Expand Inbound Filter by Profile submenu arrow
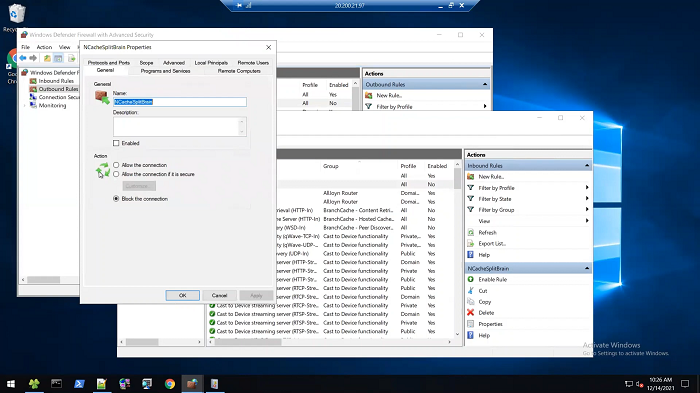Viewport: 700px width, 393px height. coord(587,188)
